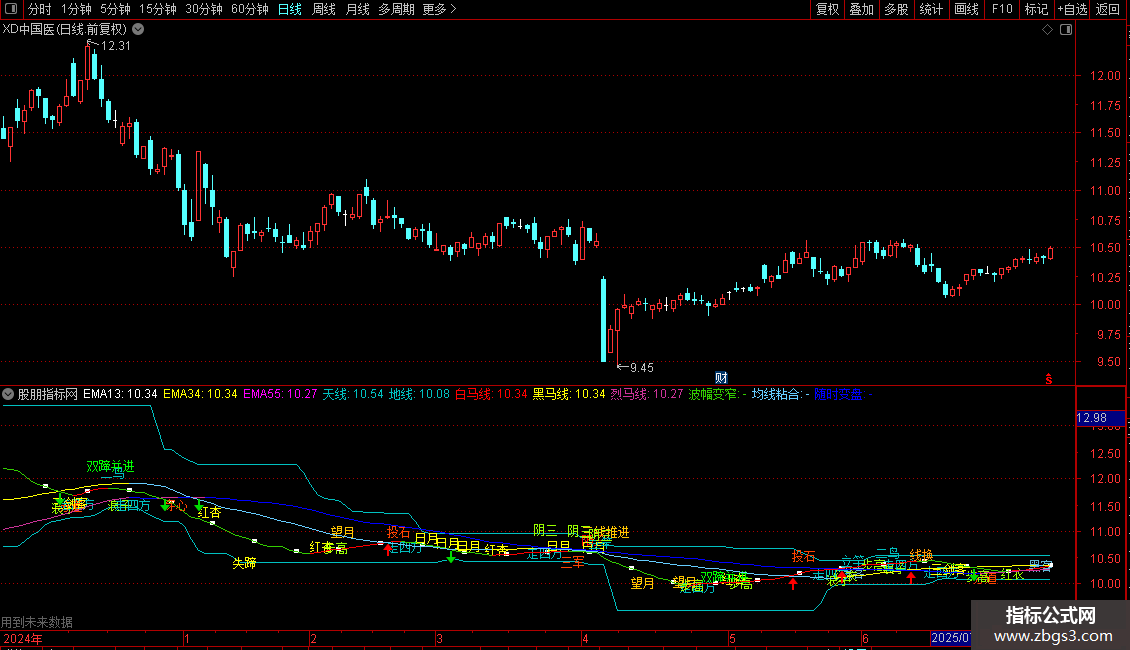Select the 1分钟 period
This screenshot has width=1130, height=650.
pos(76,9)
